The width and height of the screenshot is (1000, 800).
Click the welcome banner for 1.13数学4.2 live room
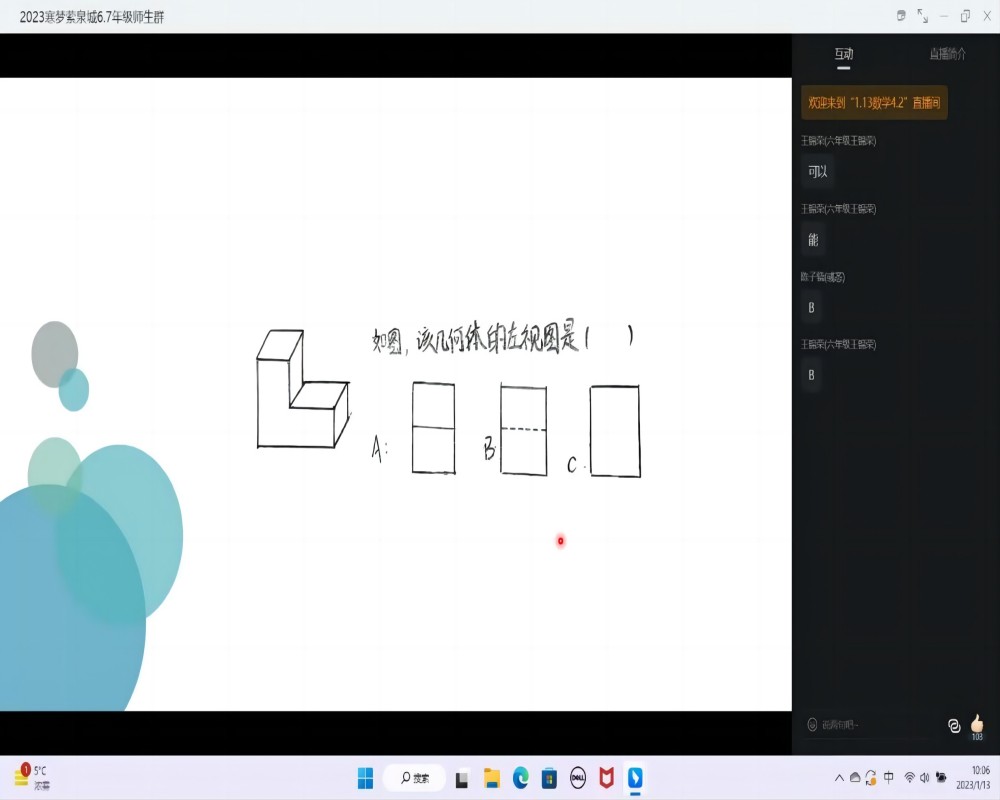[x=874, y=103]
